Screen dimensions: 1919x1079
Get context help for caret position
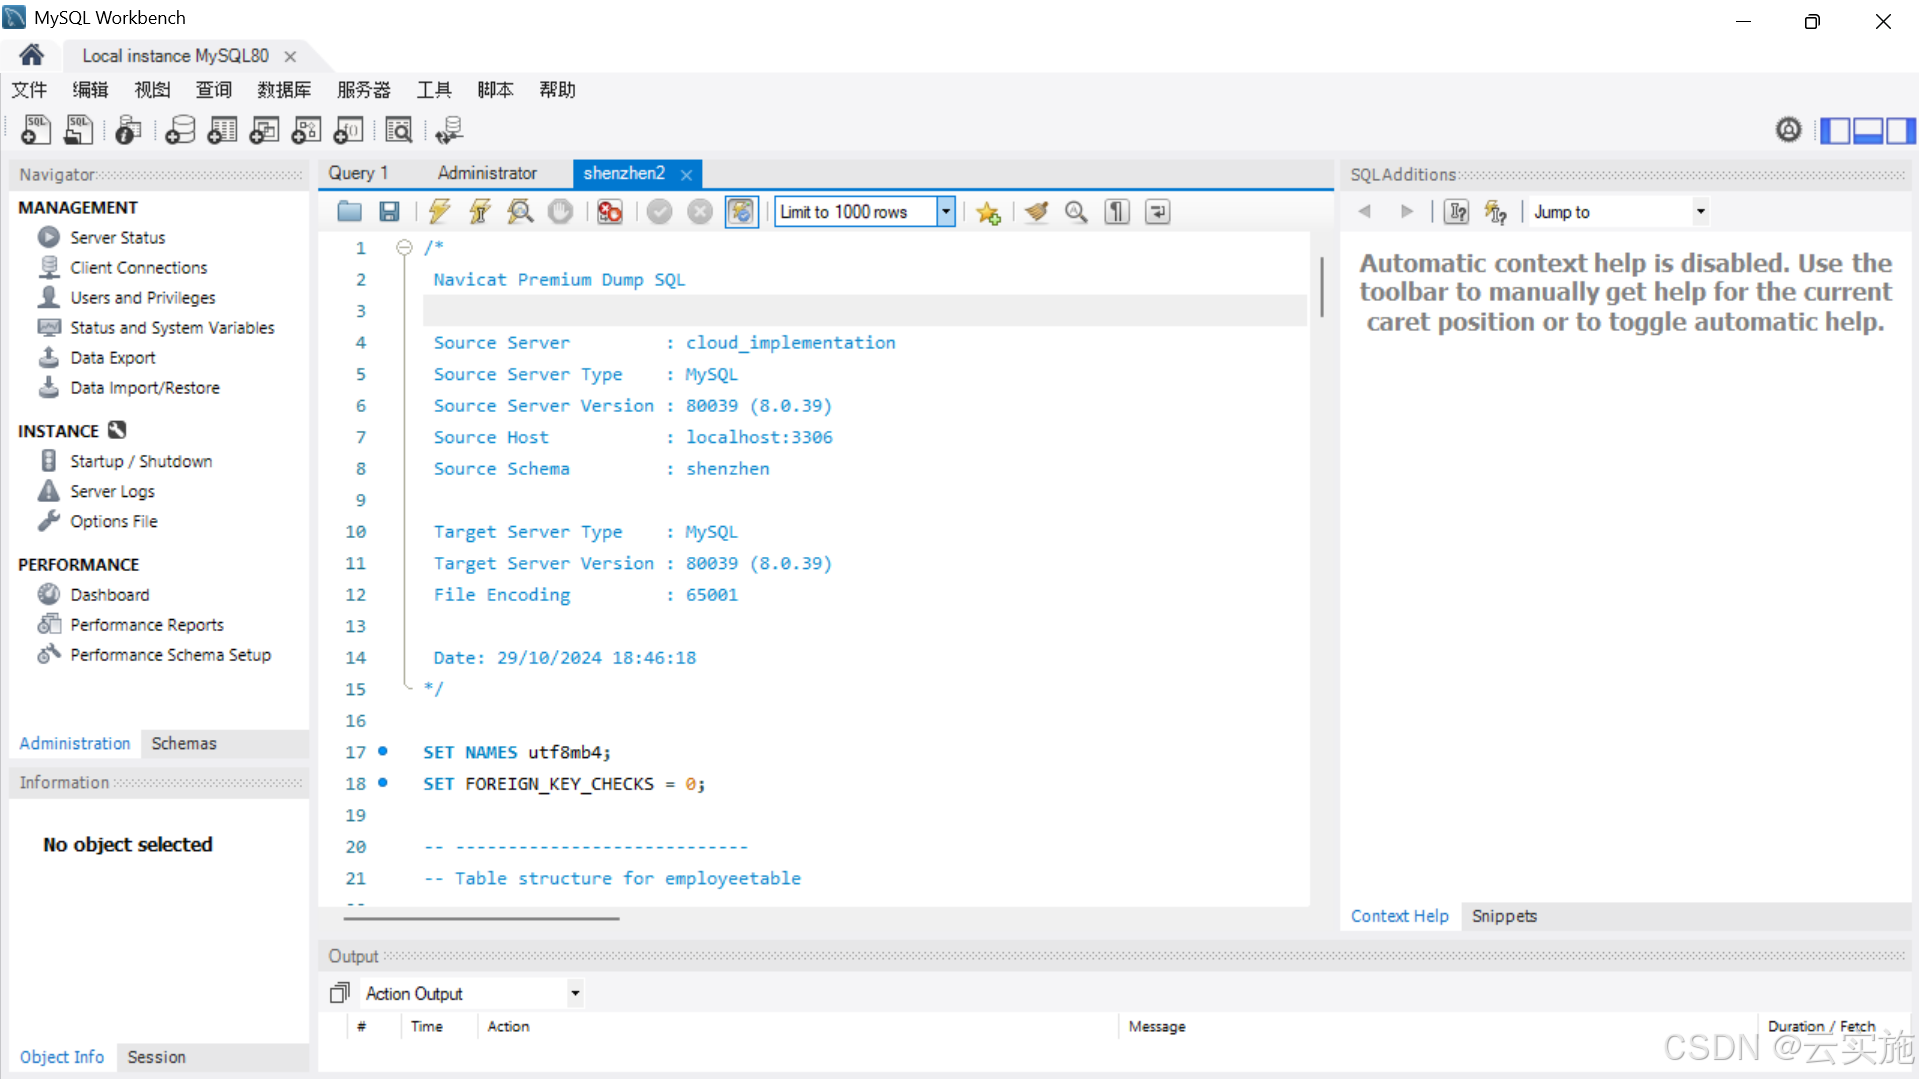[x=1457, y=212]
